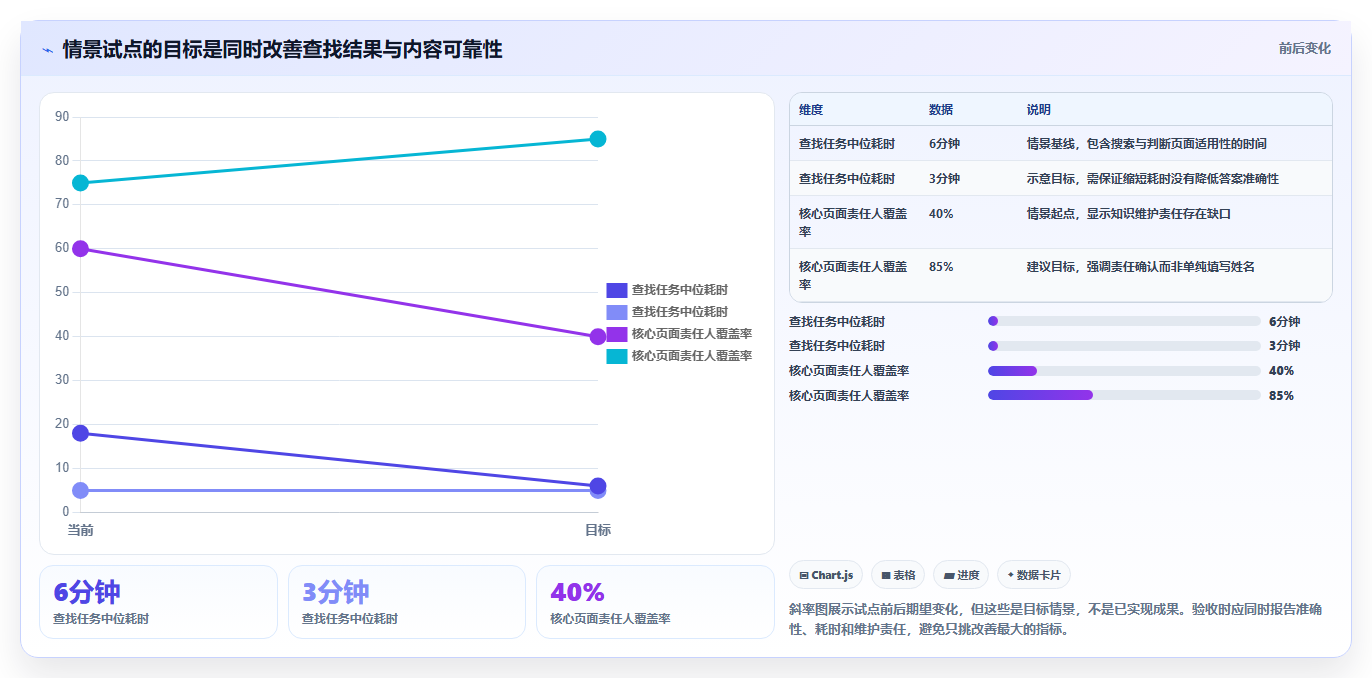
Task: Click the 进度 chip
Action: [961, 575]
